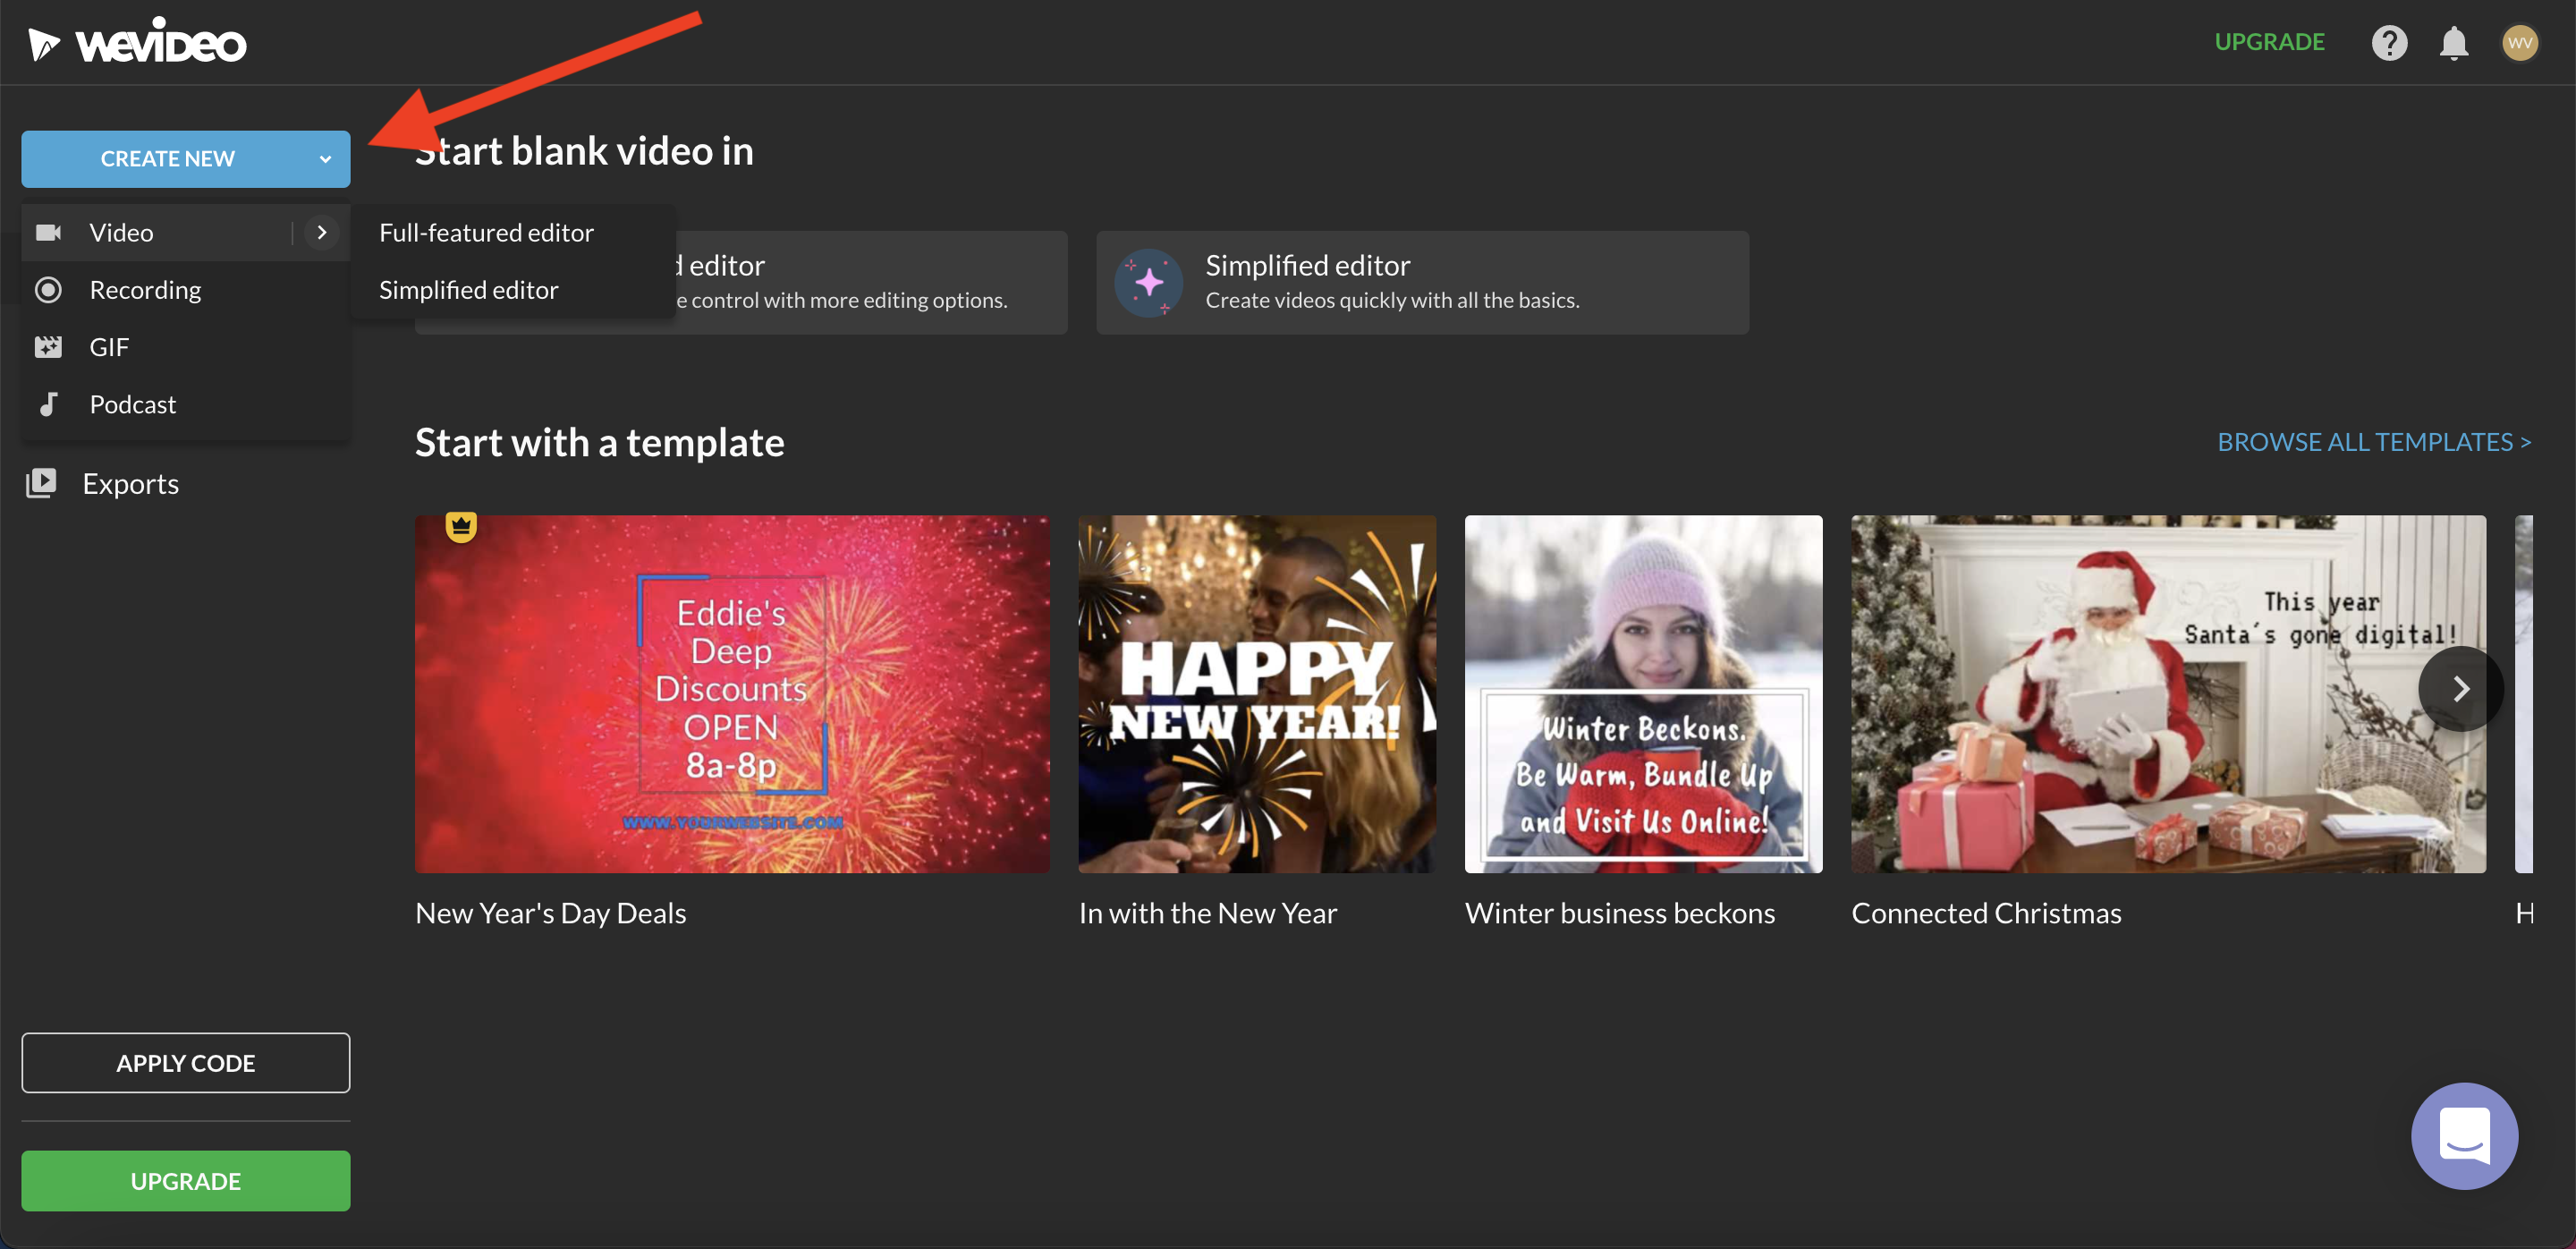Click the APPLY CODE button
The image size is (2576, 1249).
click(x=186, y=1062)
